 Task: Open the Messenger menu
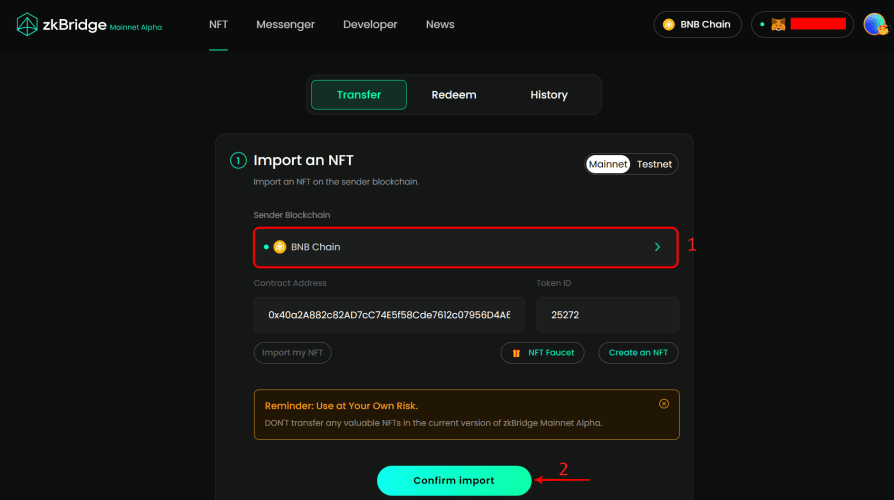285,25
